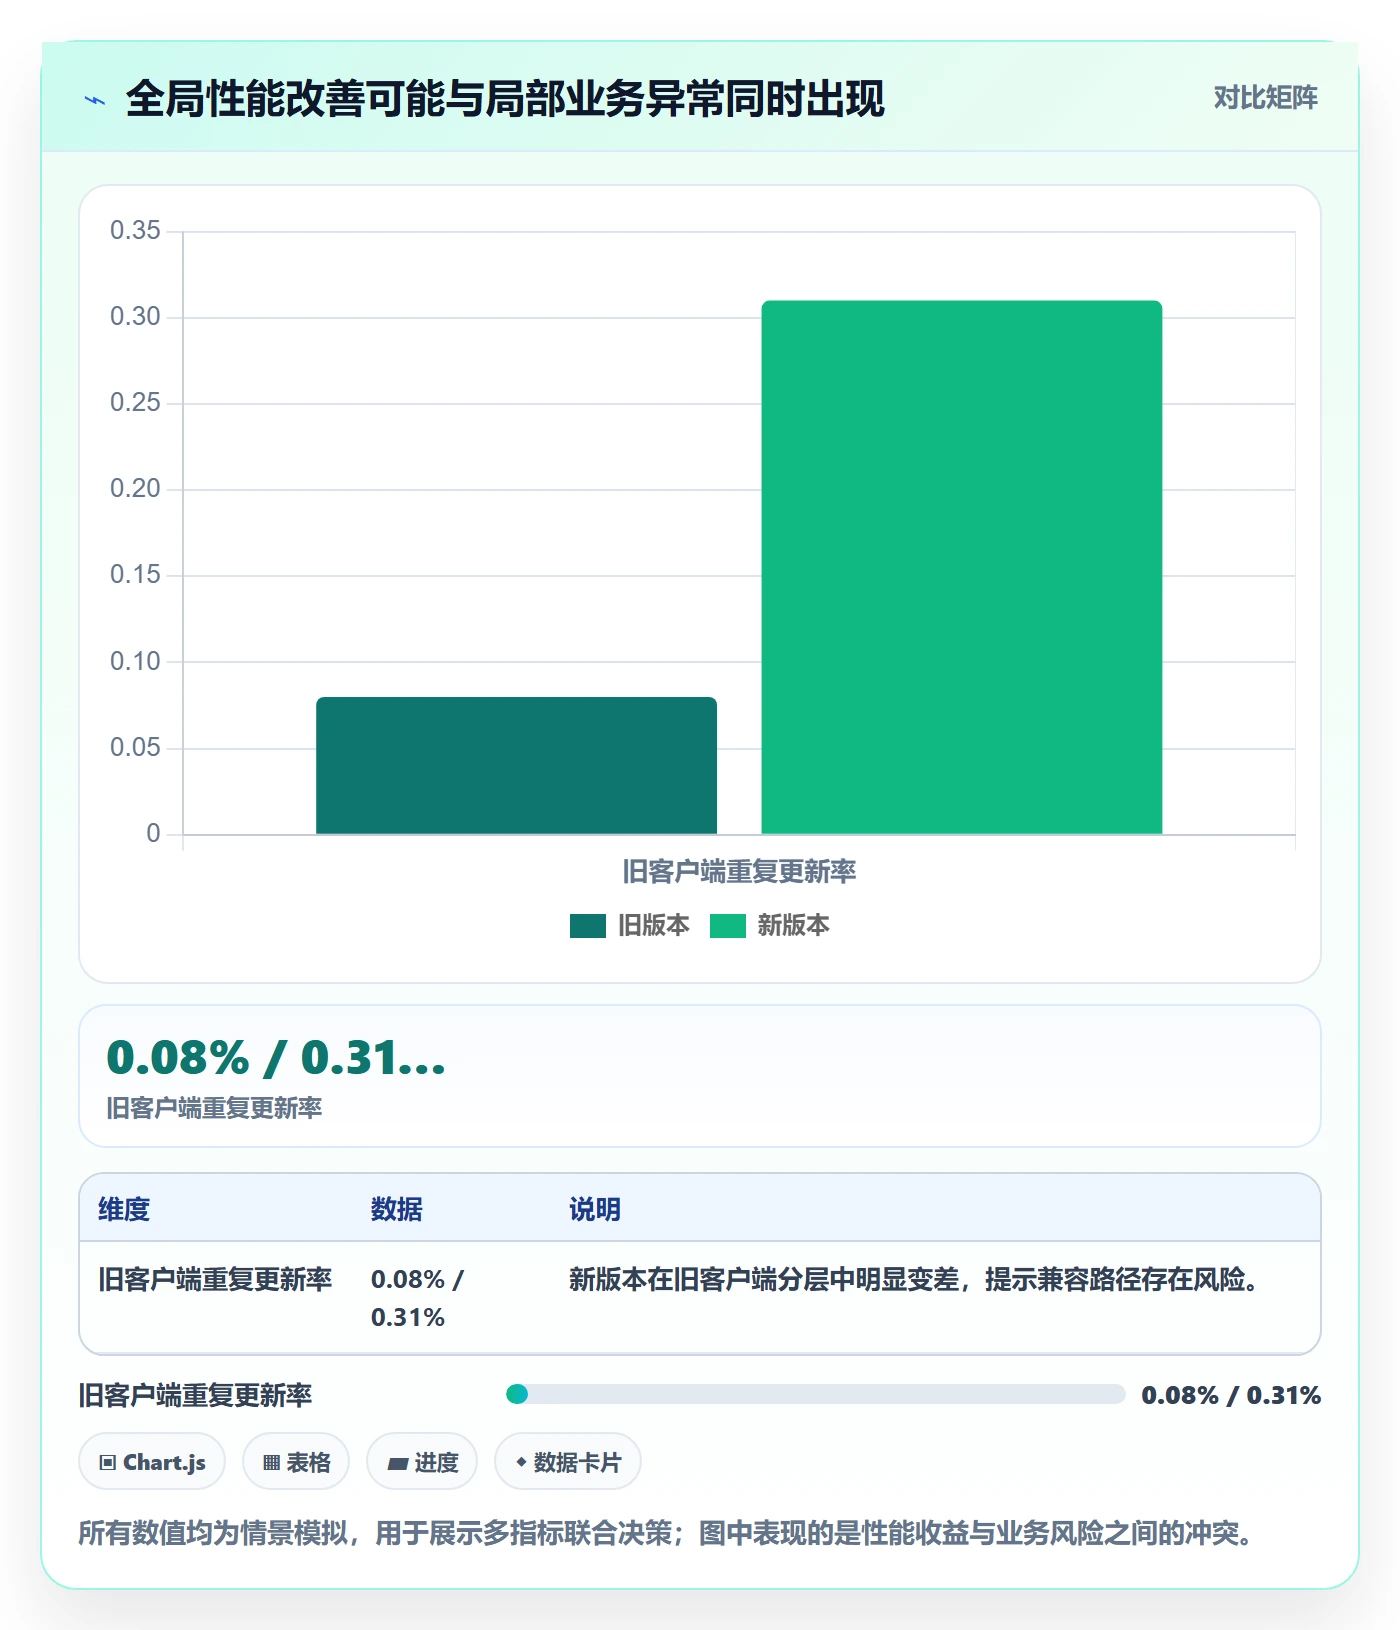Click the 0.35 y-axis tick label
This screenshot has height=1630, width=1400.
click(135, 230)
